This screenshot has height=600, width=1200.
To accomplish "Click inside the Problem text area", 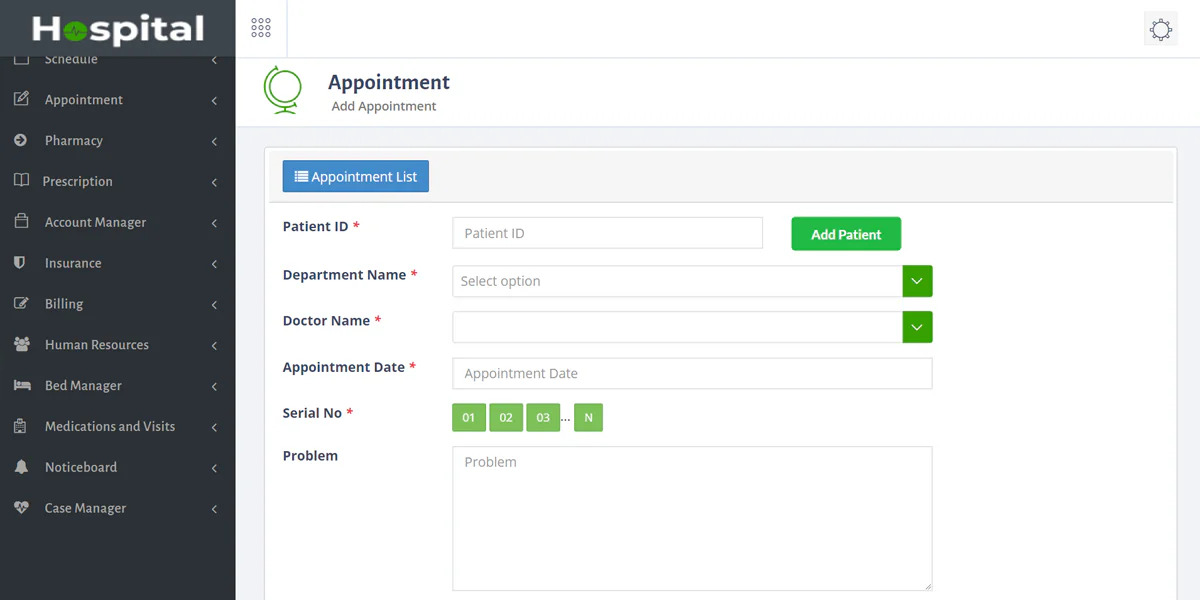I will tap(692, 518).
